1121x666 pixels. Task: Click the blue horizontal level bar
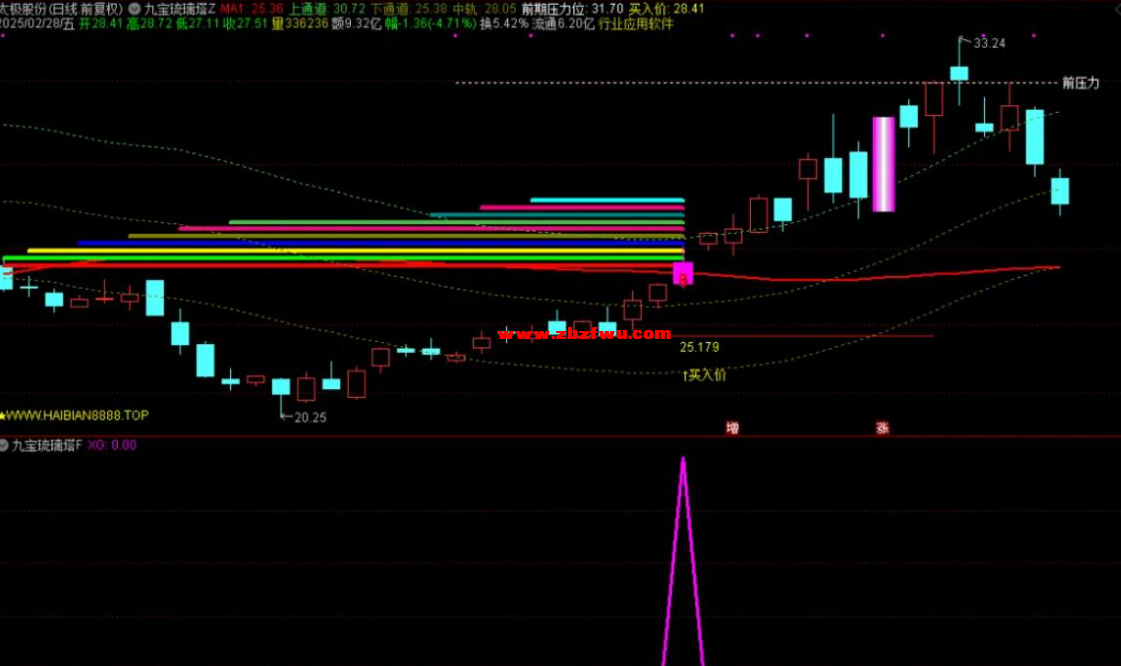[381, 244]
